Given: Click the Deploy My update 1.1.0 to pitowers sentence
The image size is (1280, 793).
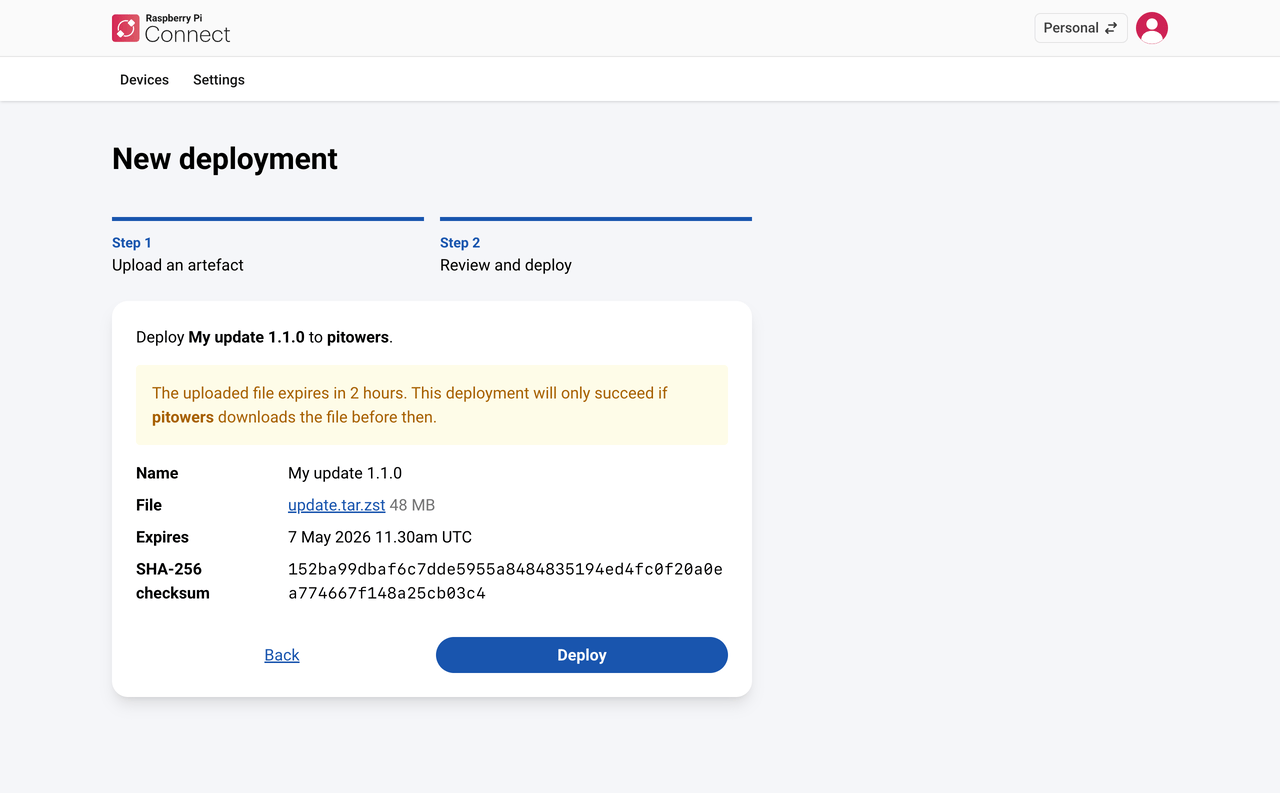Looking at the screenshot, I should (x=264, y=337).
